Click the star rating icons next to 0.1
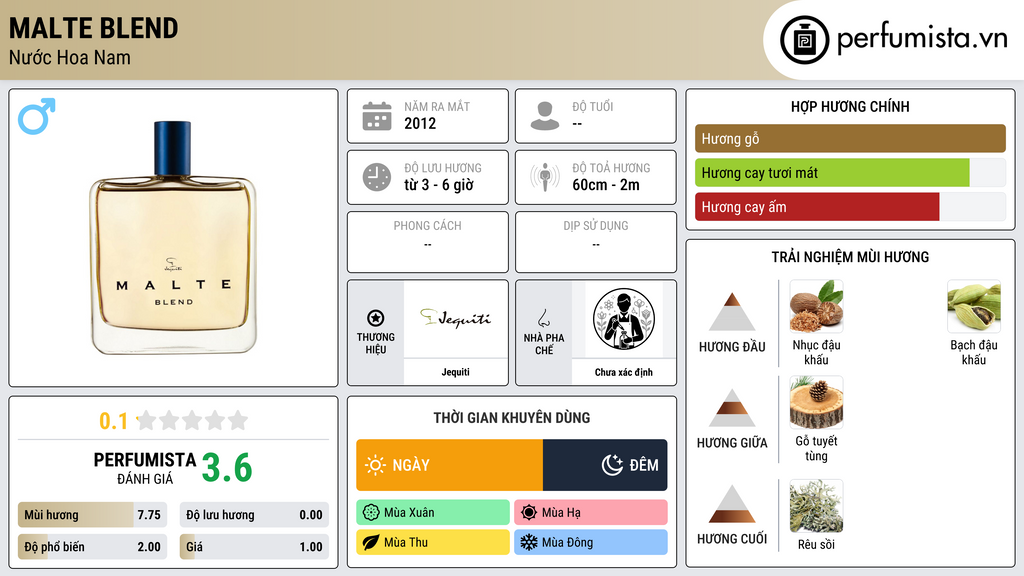 [x=192, y=420]
